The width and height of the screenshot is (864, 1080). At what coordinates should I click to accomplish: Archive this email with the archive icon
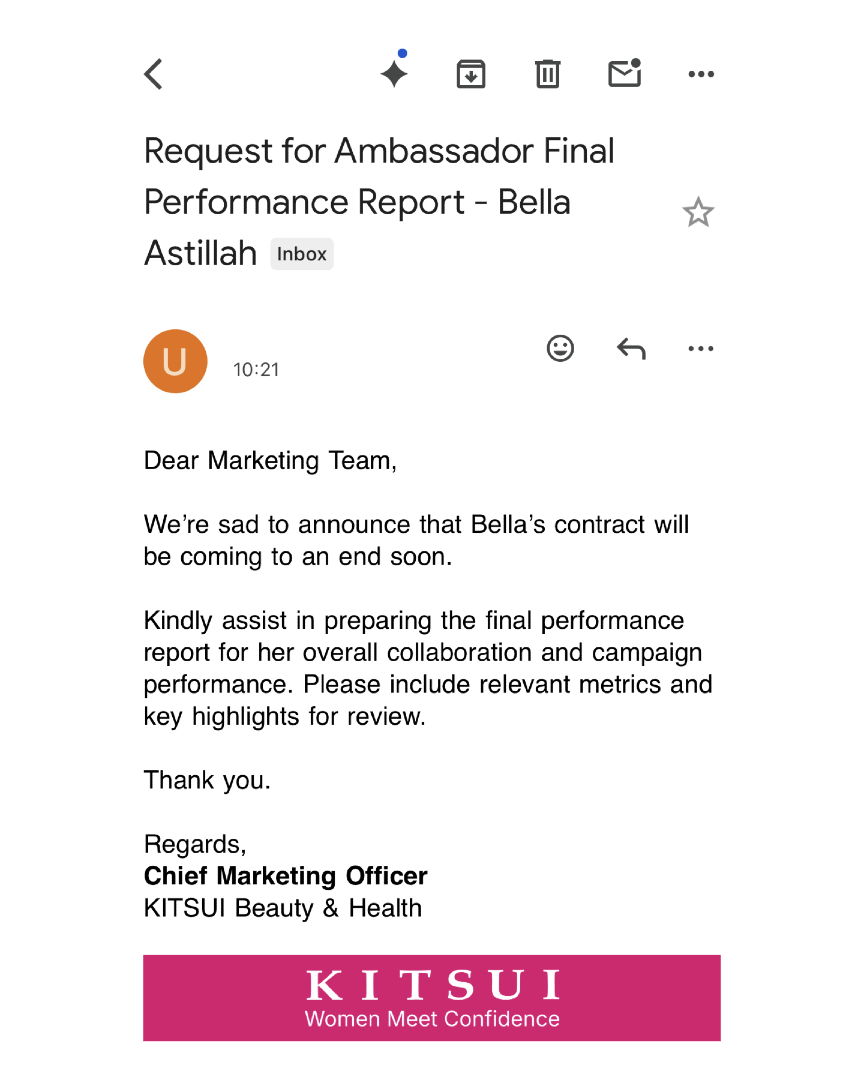(x=471, y=74)
